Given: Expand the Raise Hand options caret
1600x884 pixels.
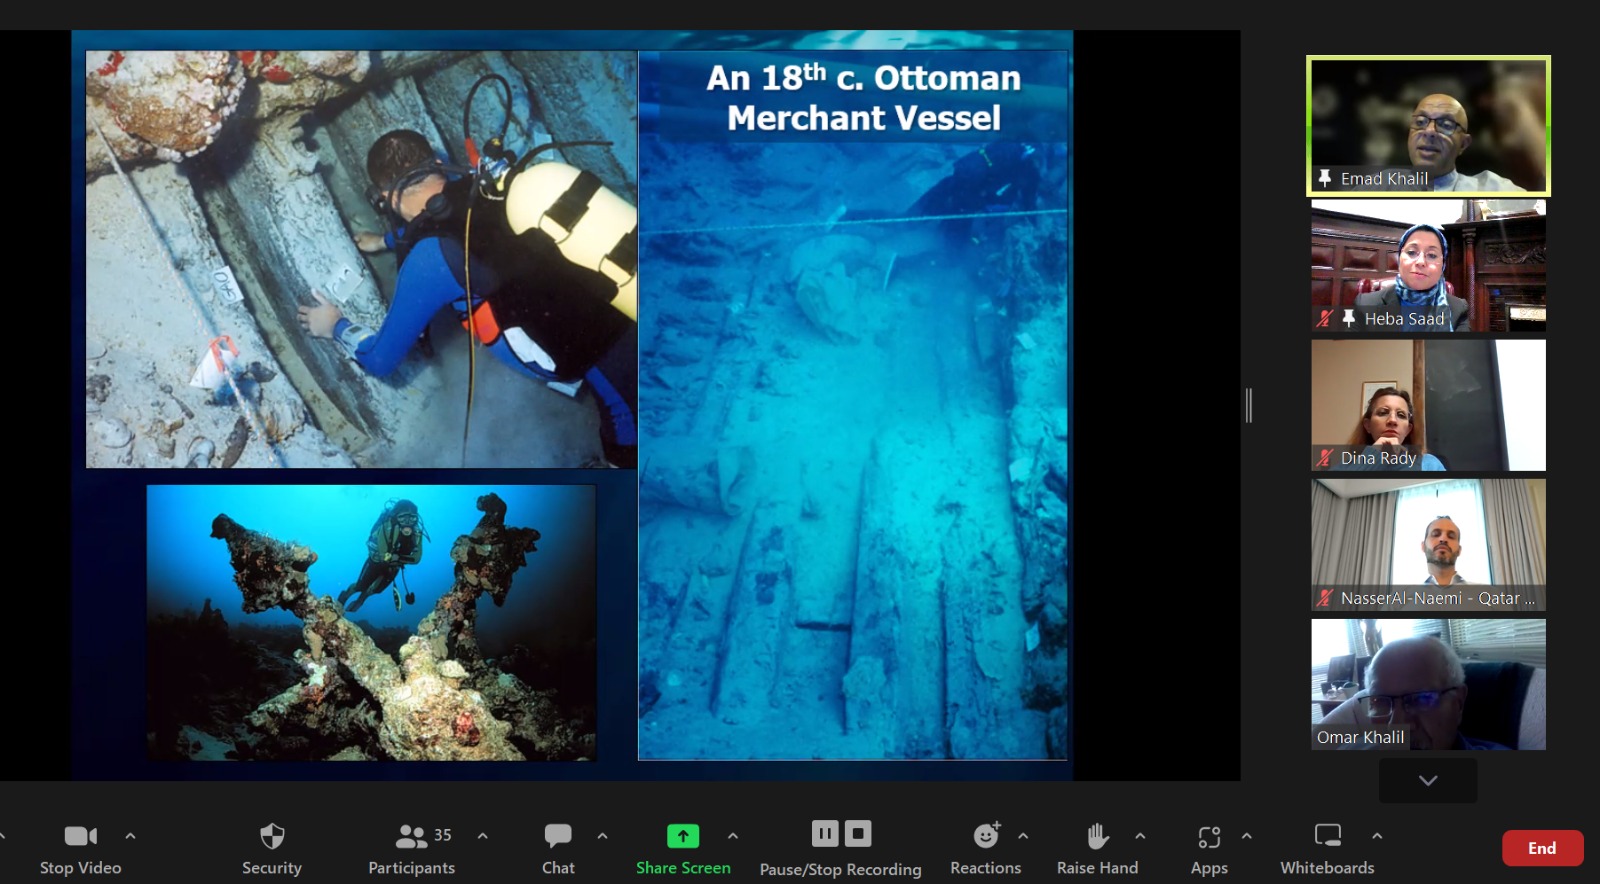Looking at the screenshot, I should [x=1140, y=836].
